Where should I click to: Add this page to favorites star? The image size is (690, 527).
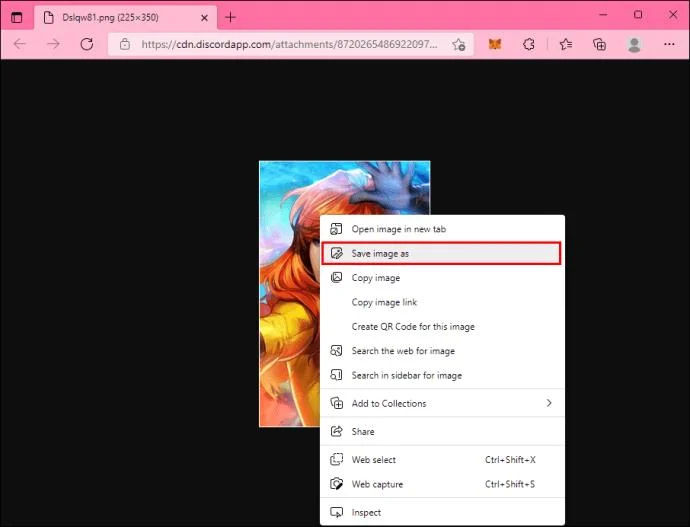459,44
